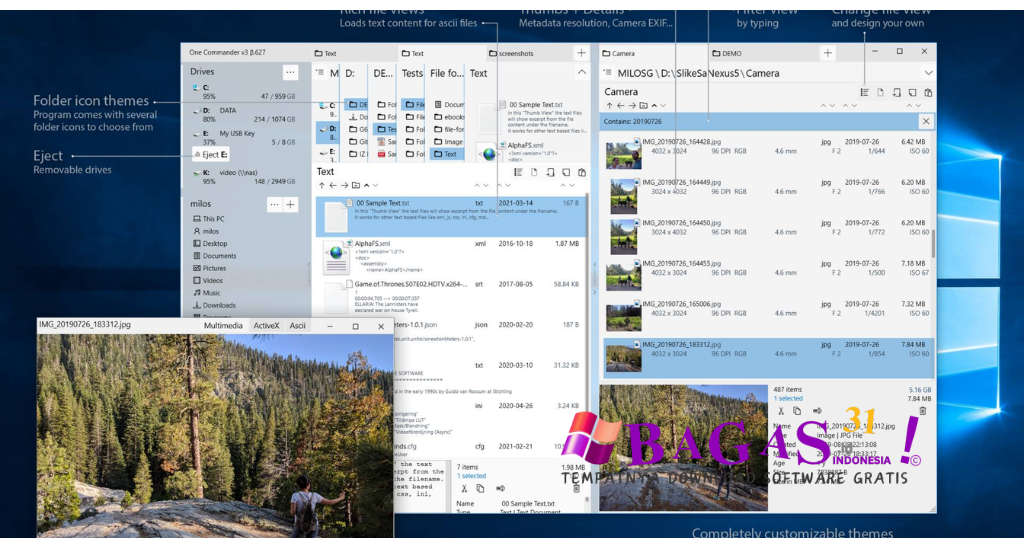Change file view layout in Camera pane
1024x538 pixels.
pyautogui.click(x=864, y=93)
